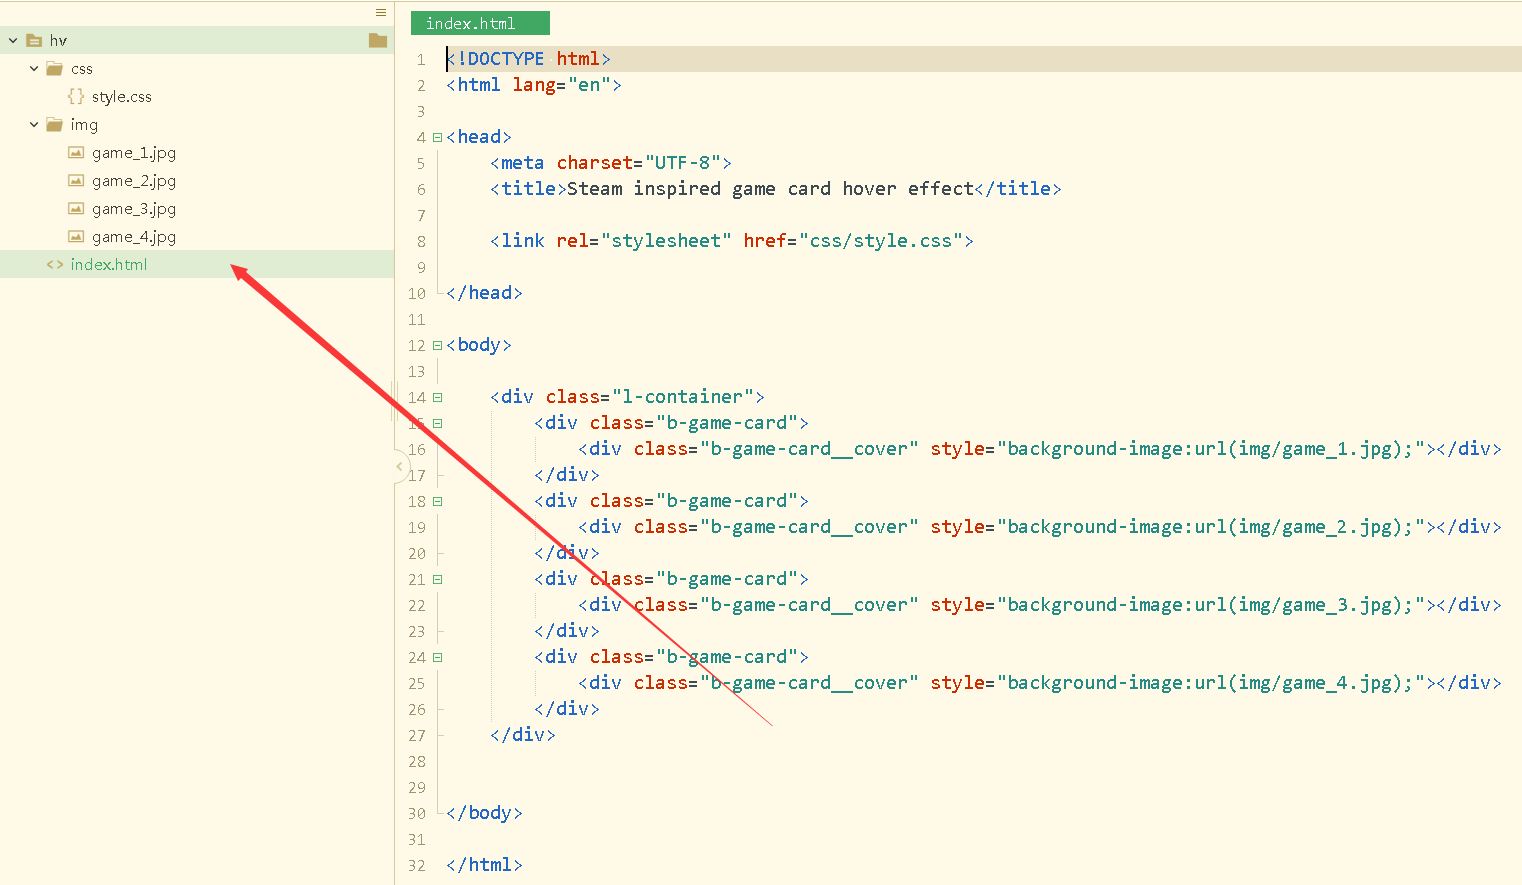Click the img/game_2.jpg url in line 19
1522x885 pixels.
point(1315,527)
